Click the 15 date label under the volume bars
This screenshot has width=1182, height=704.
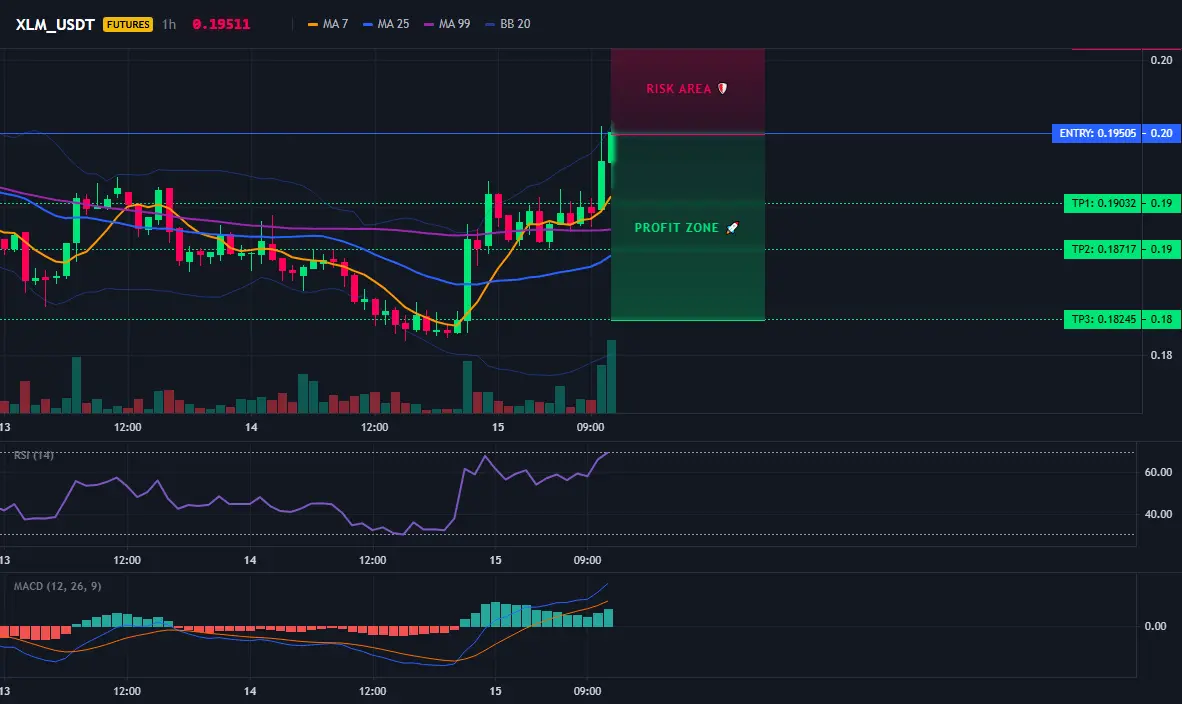(x=498, y=427)
